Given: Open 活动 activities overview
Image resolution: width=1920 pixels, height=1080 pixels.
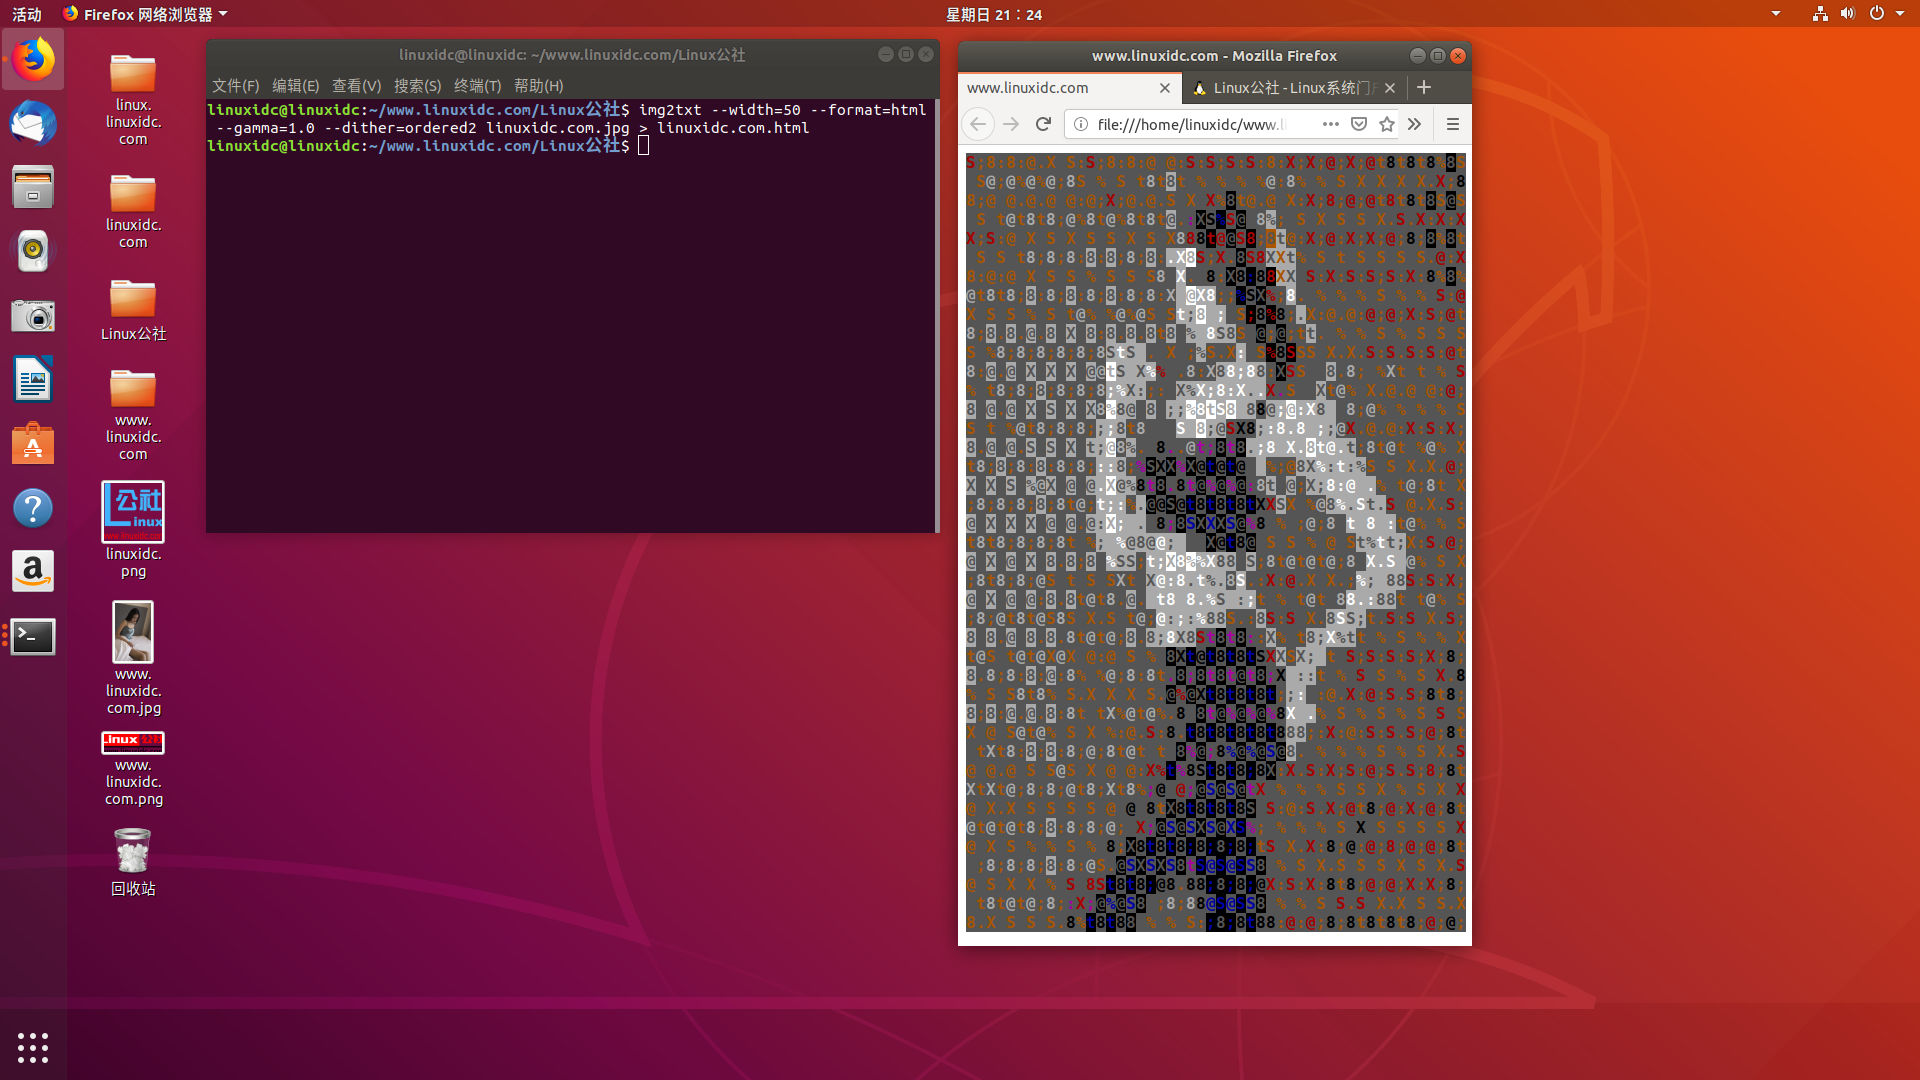Looking at the screenshot, I should pos(27,14).
